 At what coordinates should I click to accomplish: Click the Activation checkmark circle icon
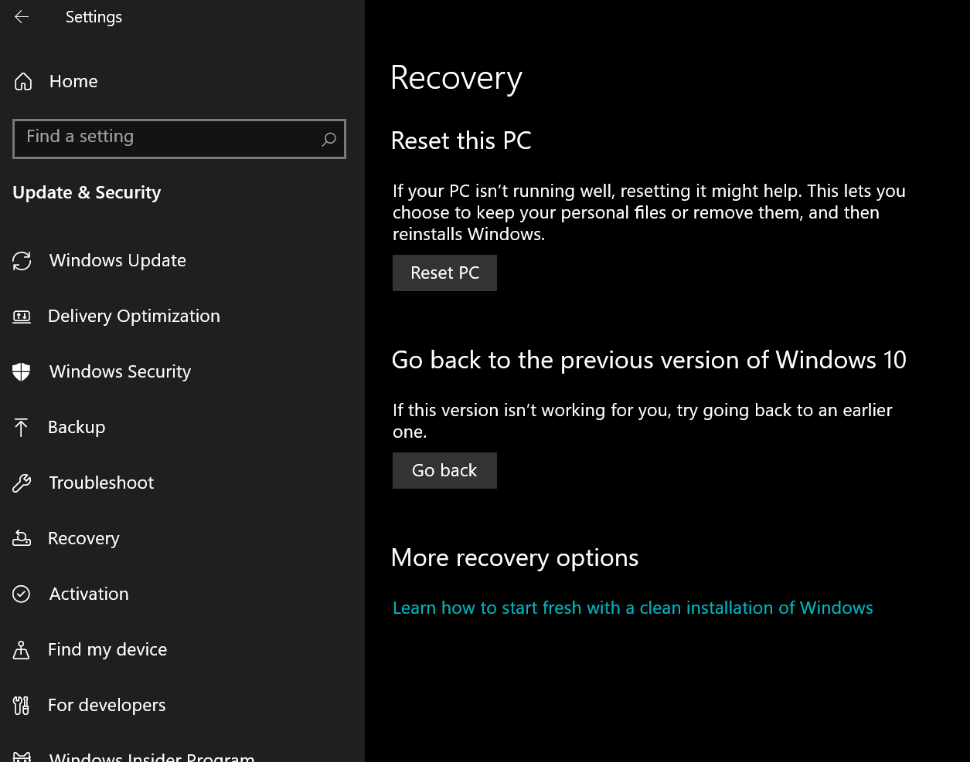21,594
